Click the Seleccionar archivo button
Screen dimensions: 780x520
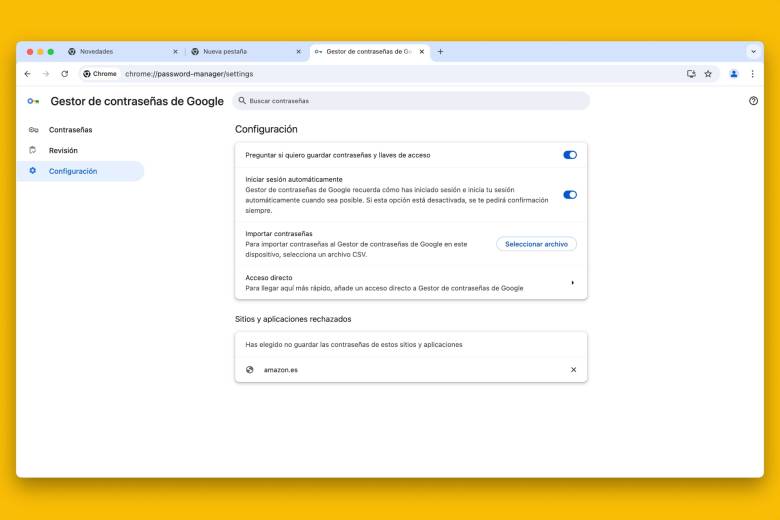(x=536, y=244)
